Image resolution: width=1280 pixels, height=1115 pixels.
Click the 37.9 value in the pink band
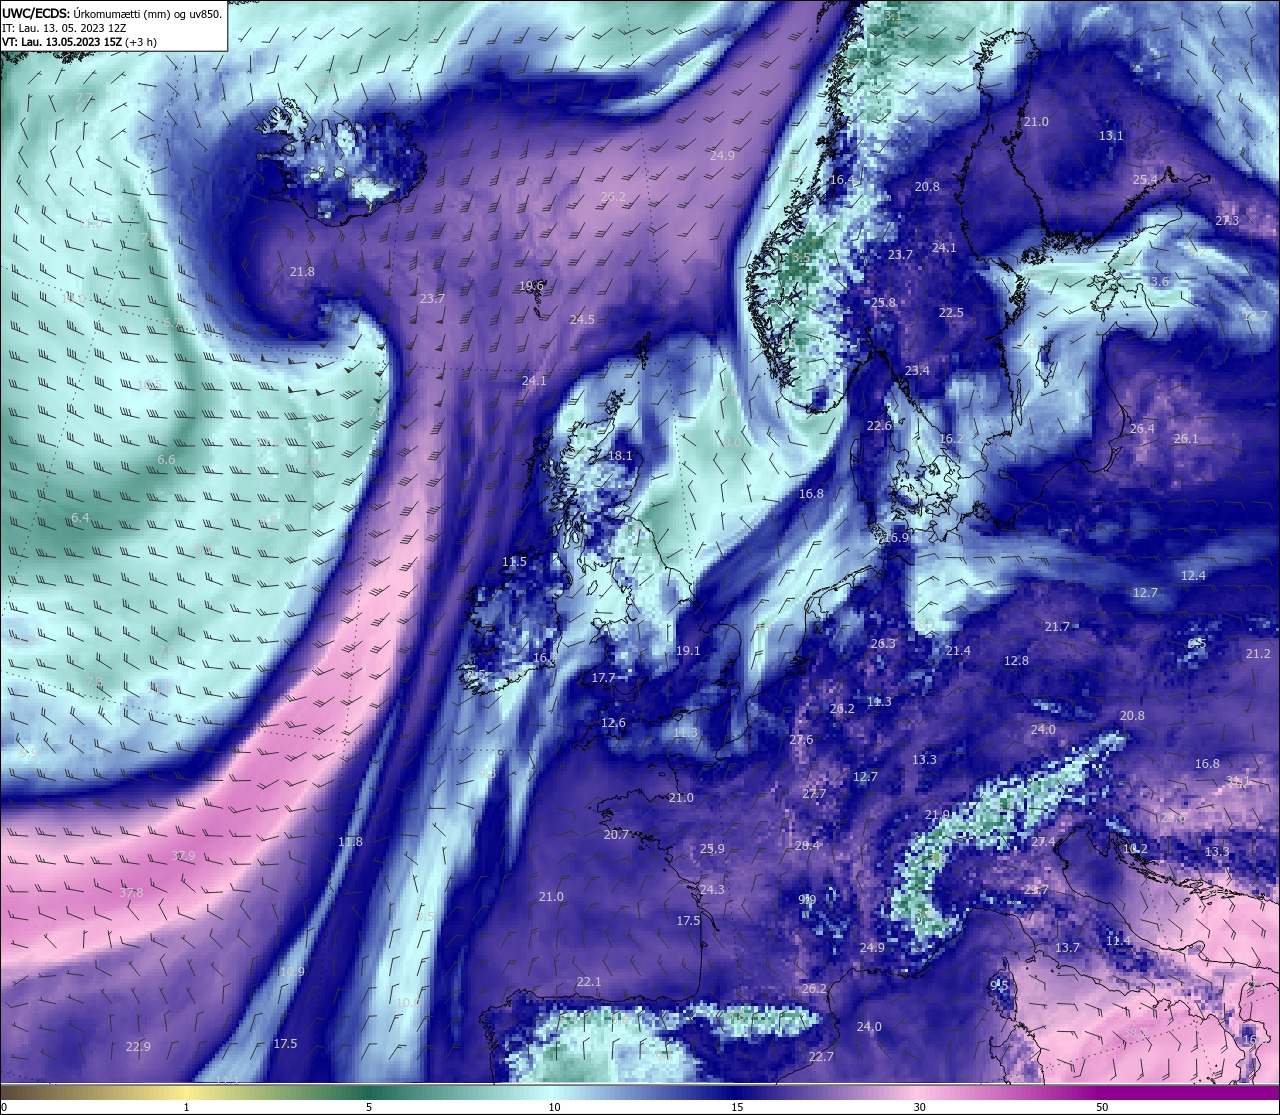[x=183, y=856]
